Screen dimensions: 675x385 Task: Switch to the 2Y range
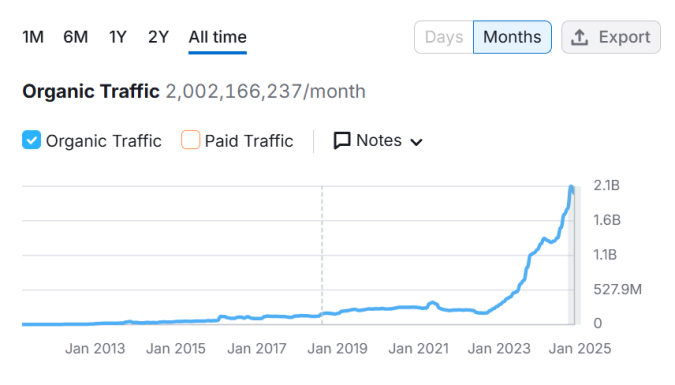[x=158, y=37]
